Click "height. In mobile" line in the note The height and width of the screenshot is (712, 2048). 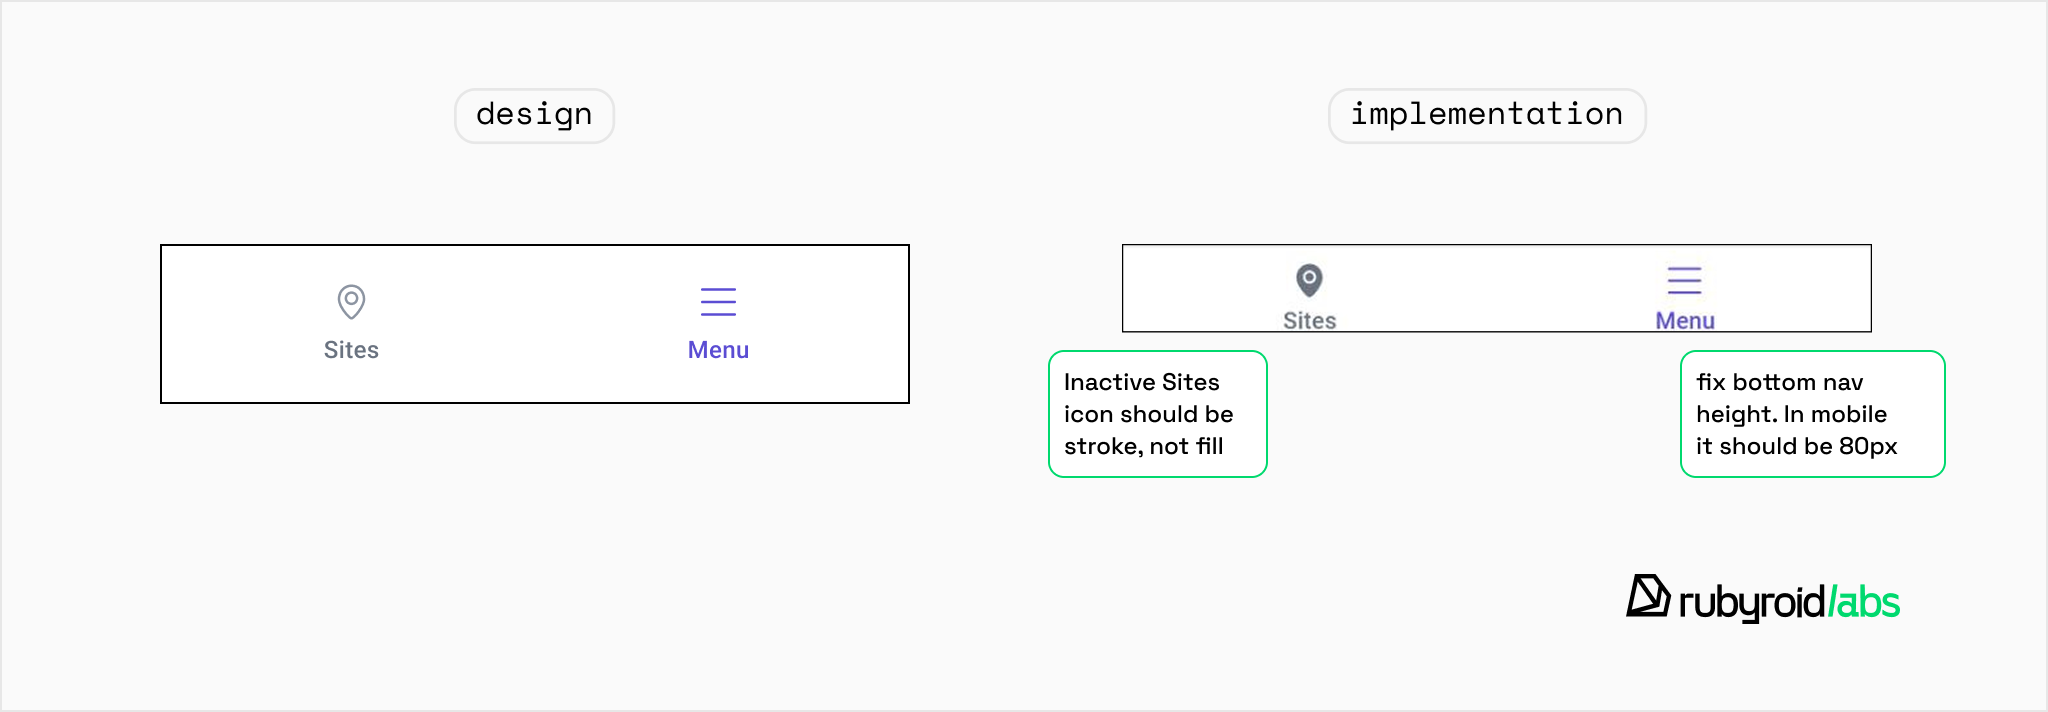point(1791,414)
